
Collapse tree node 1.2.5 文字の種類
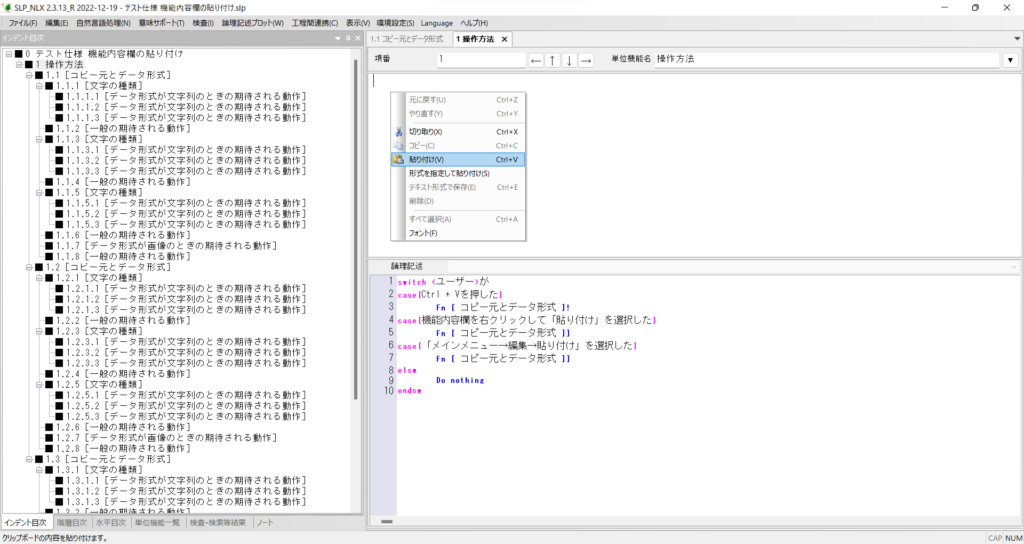[x=40, y=385]
